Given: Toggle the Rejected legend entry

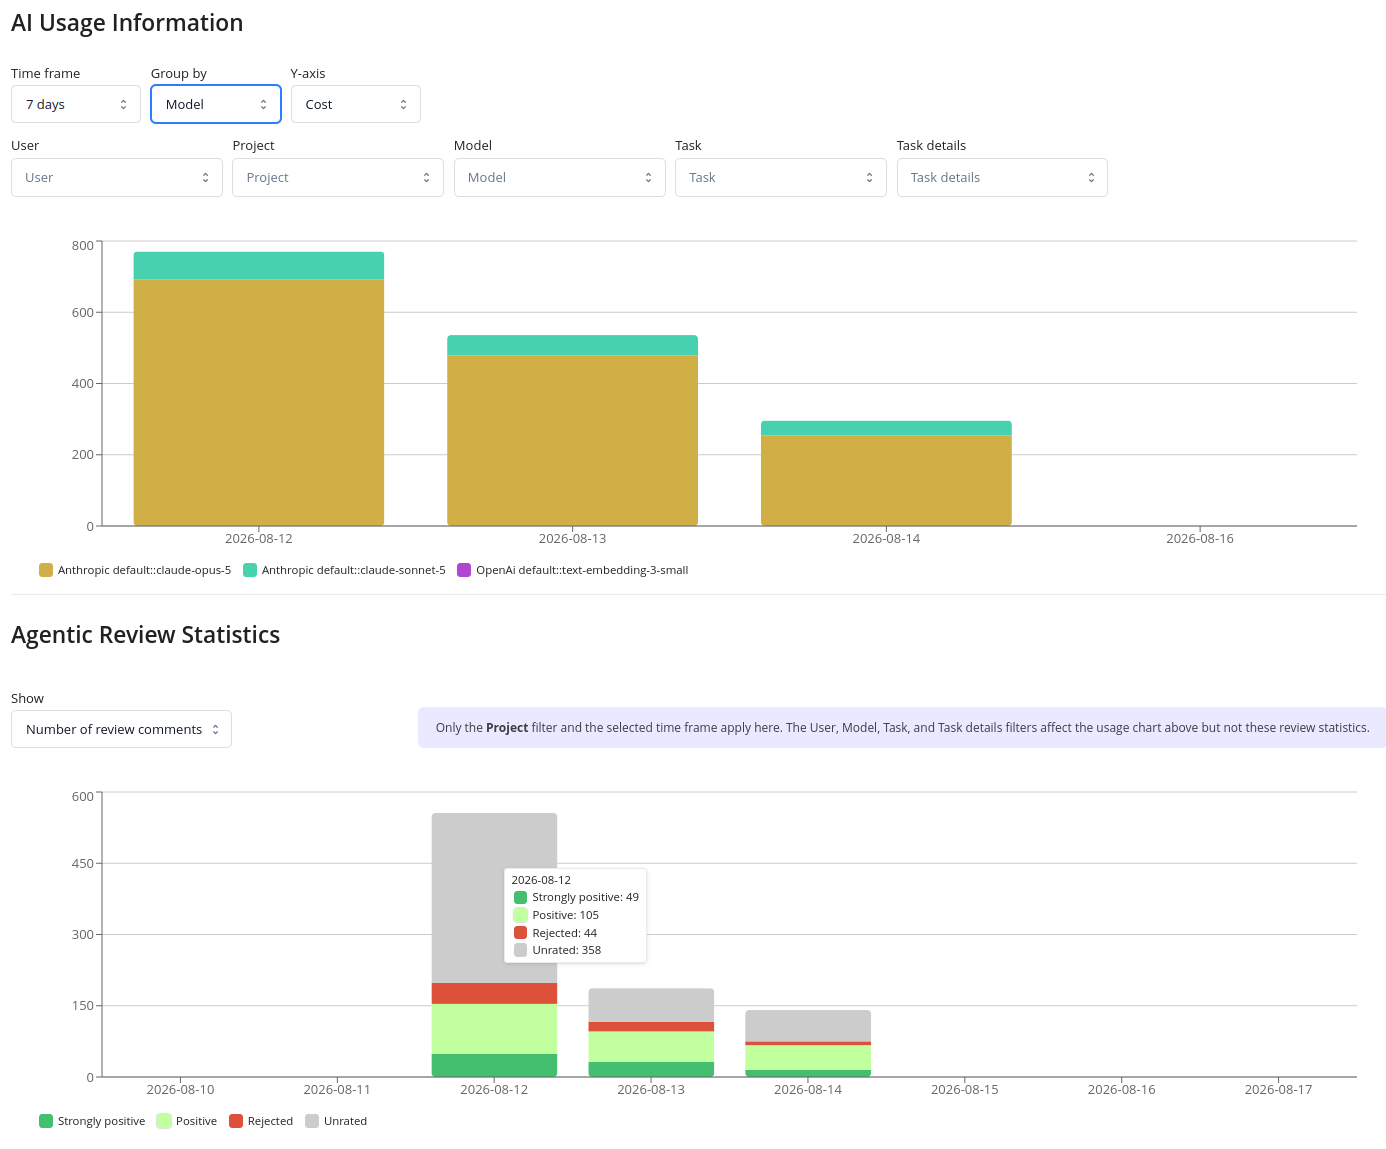Looking at the screenshot, I should [x=261, y=1121].
